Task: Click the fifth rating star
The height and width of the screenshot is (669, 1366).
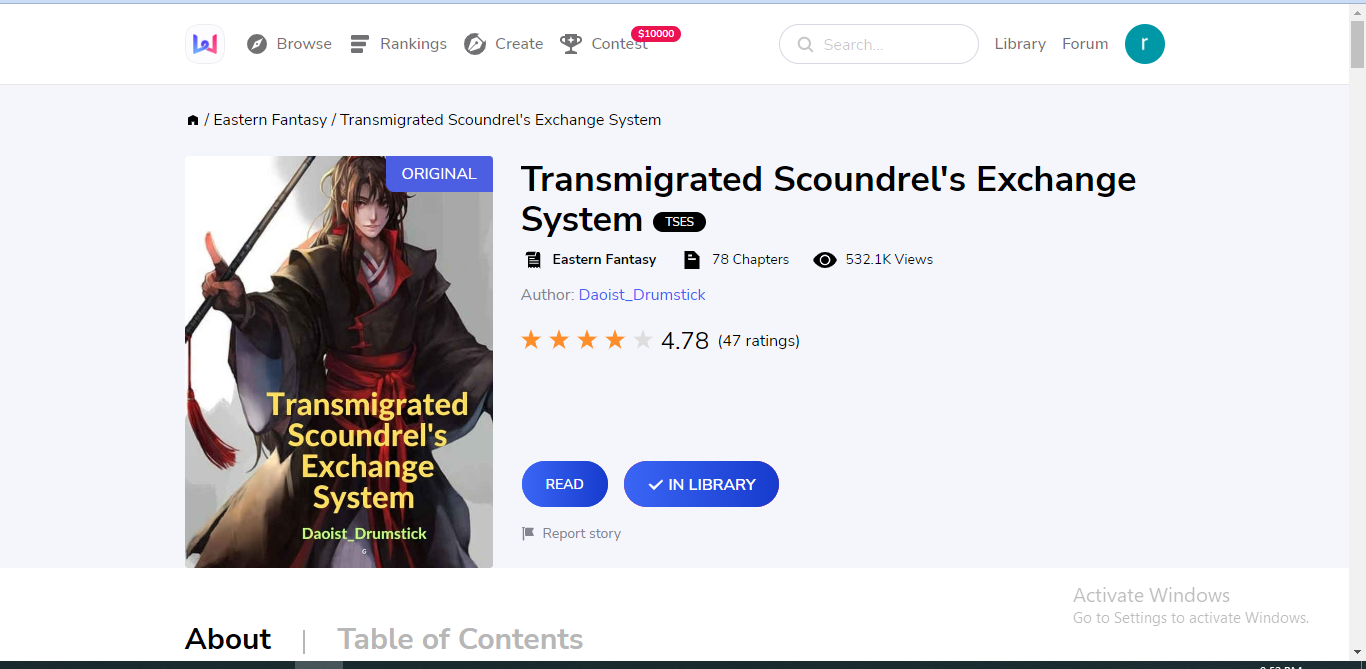Action: coord(643,341)
